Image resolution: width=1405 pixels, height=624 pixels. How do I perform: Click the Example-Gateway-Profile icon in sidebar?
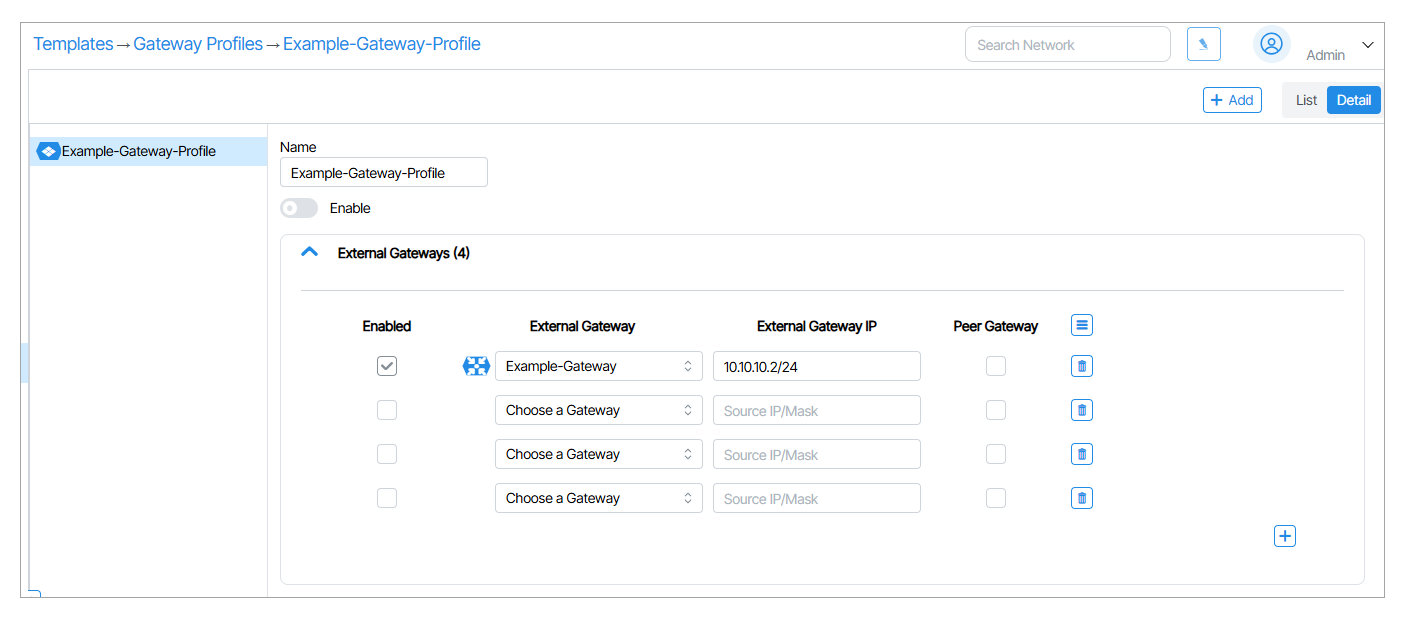[47, 152]
